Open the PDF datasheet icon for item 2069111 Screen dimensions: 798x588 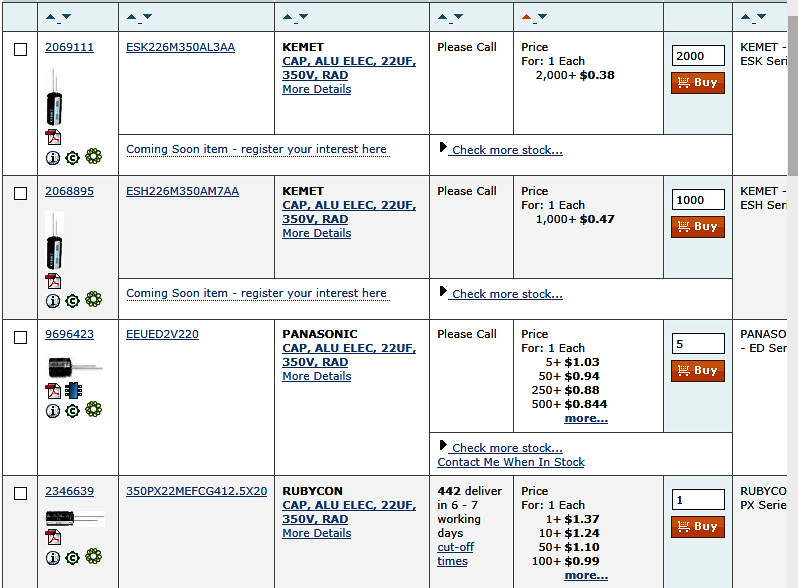pyautogui.click(x=53, y=137)
